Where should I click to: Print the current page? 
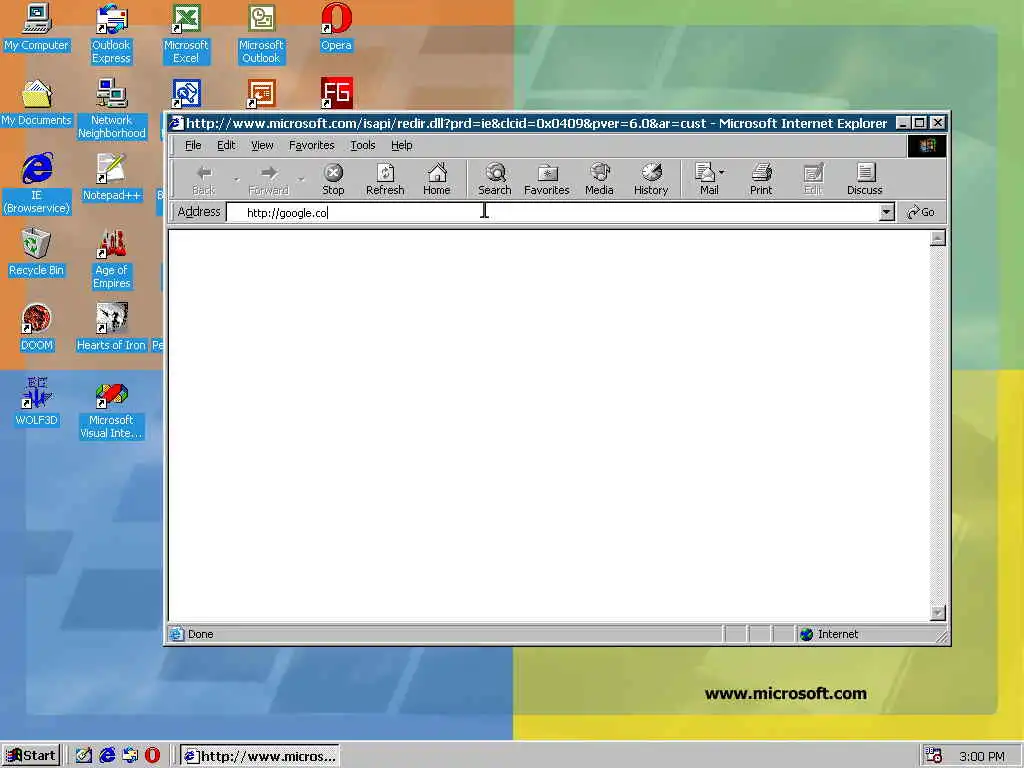[x=761, y=179]
